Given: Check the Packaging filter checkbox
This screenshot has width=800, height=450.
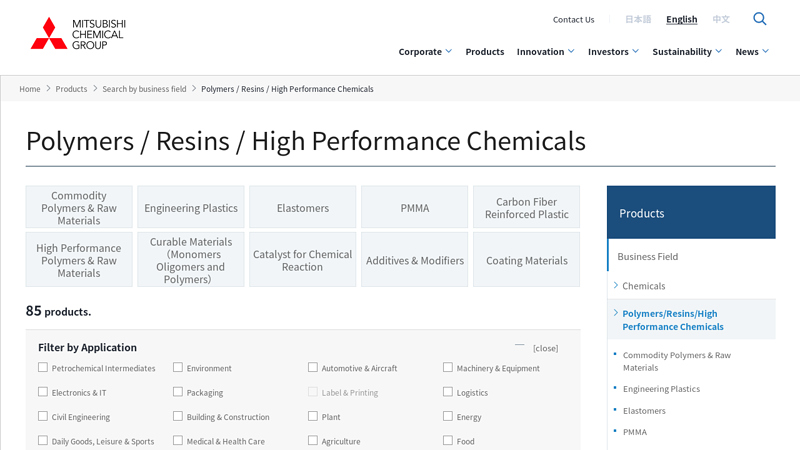Looking at the screenshot, I should [x=178, y=392].
